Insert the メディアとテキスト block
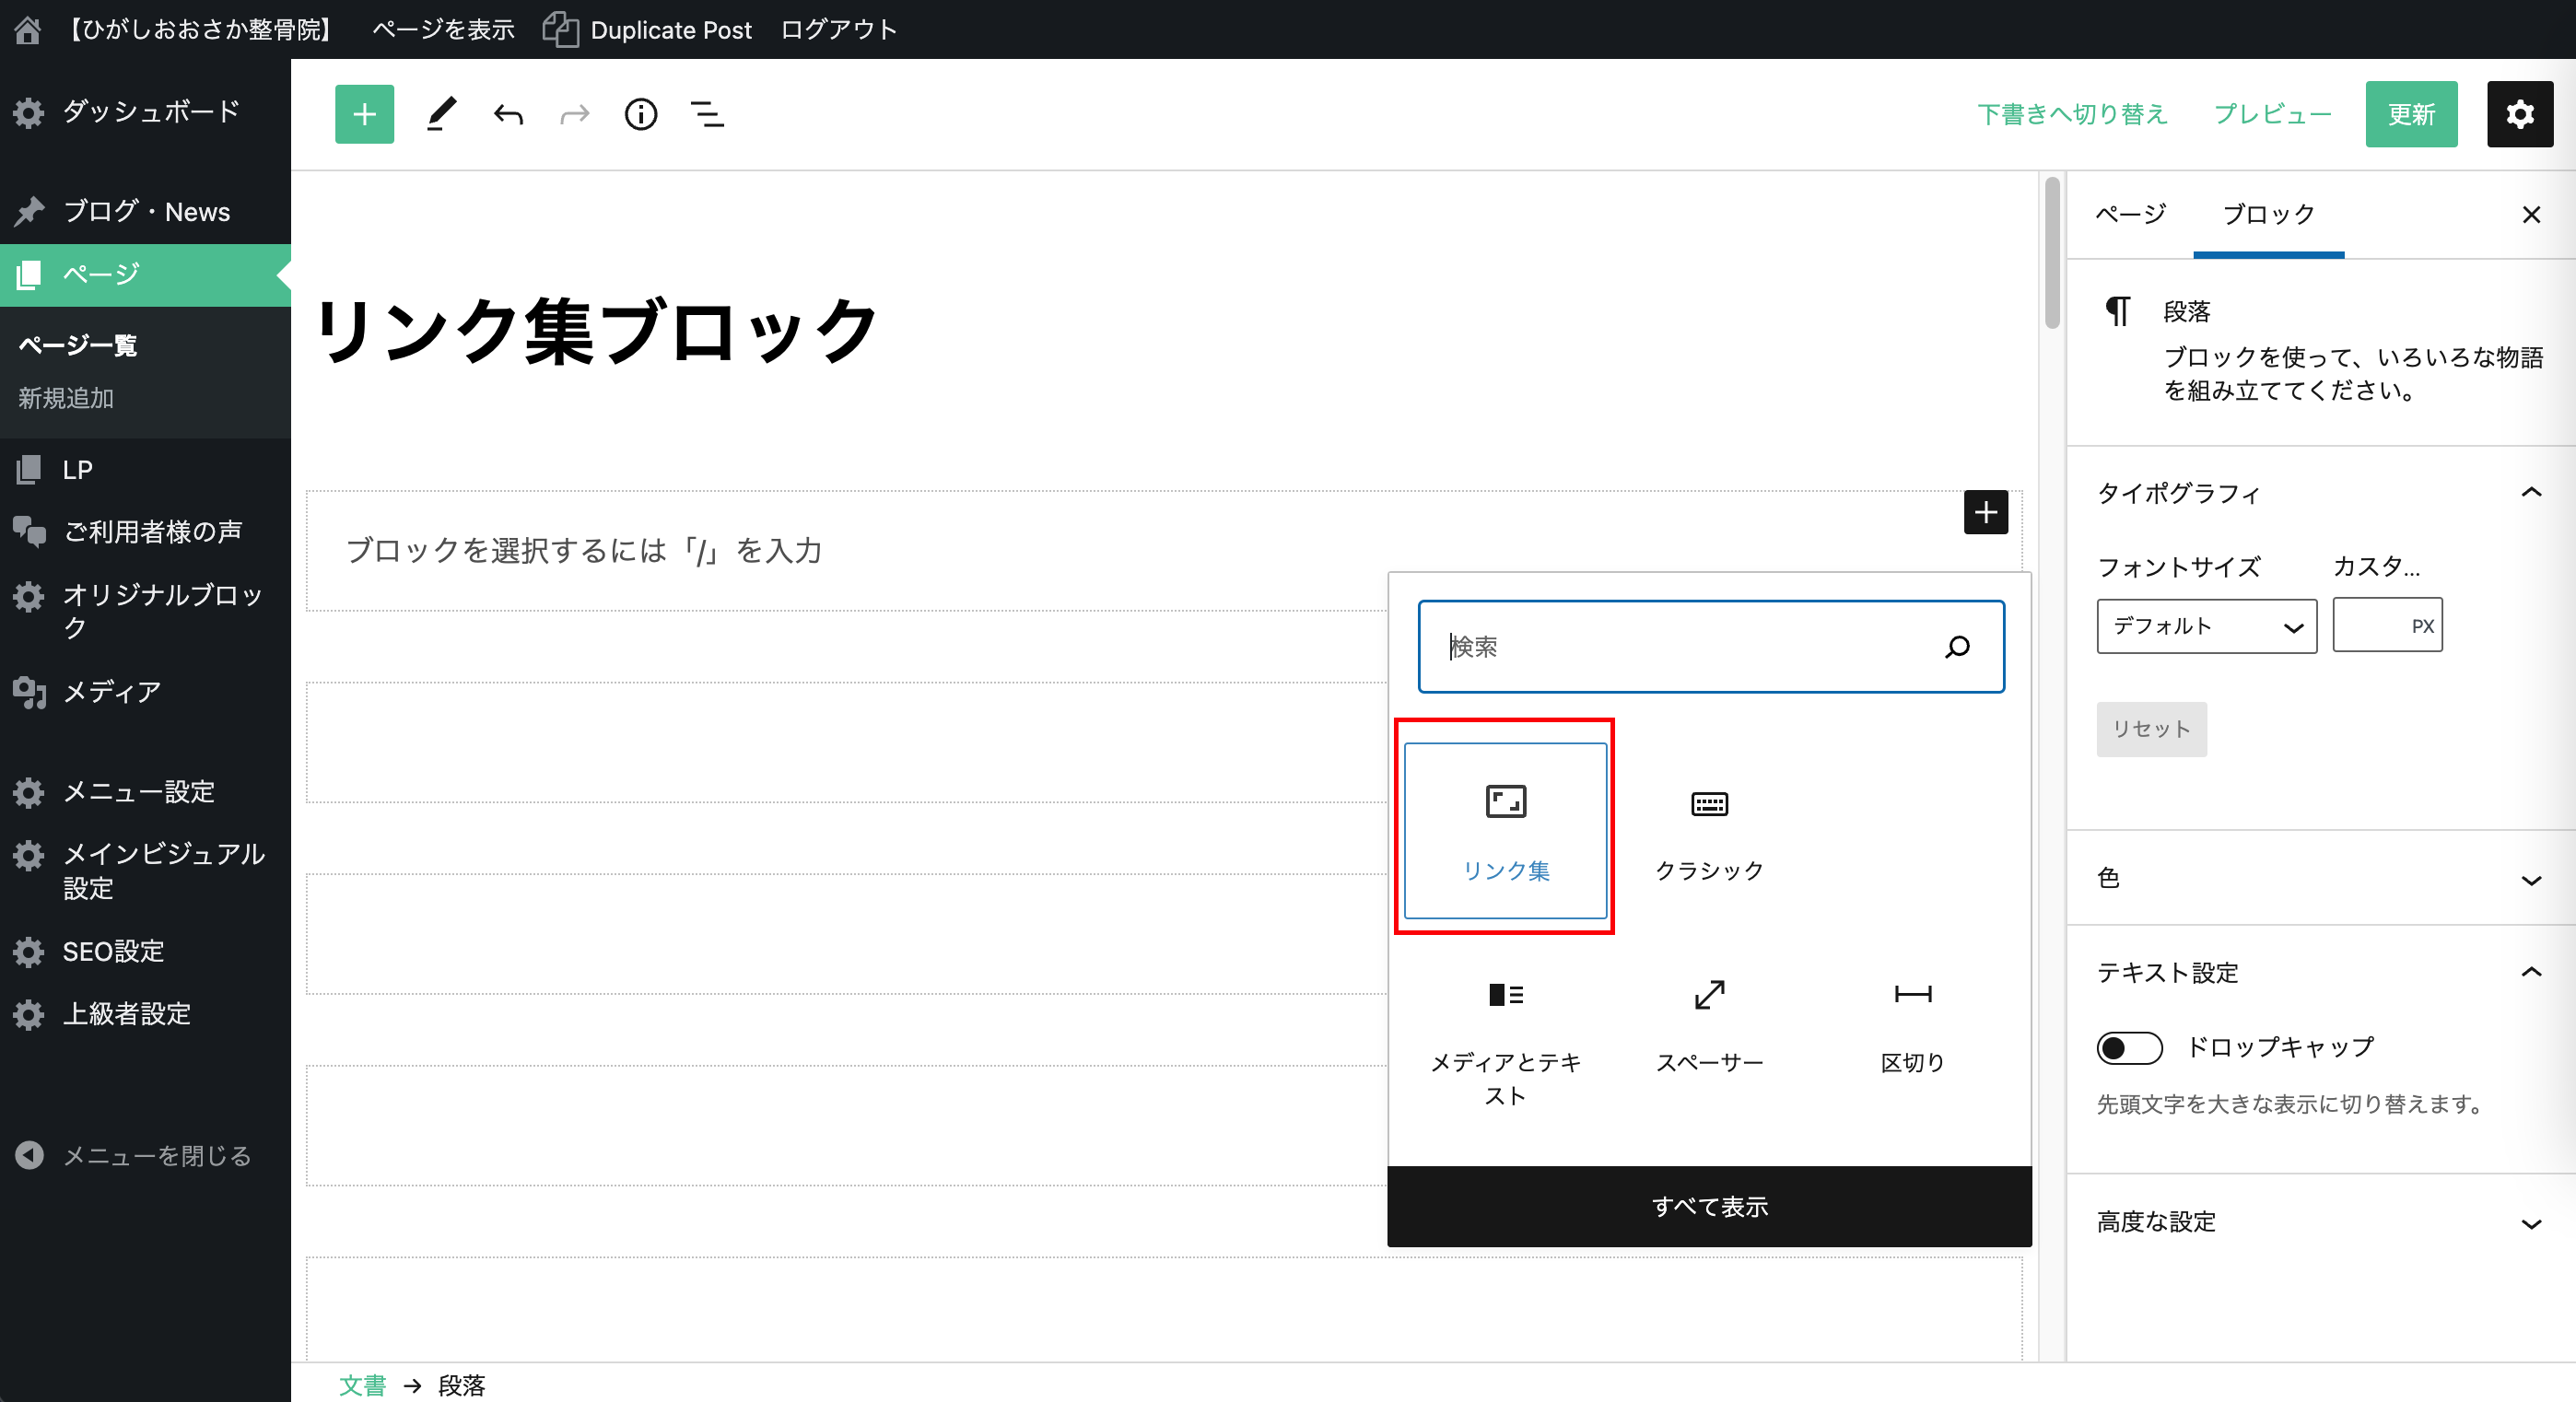Viewport: 2576px width, 1402px height. (1505, 1038)
